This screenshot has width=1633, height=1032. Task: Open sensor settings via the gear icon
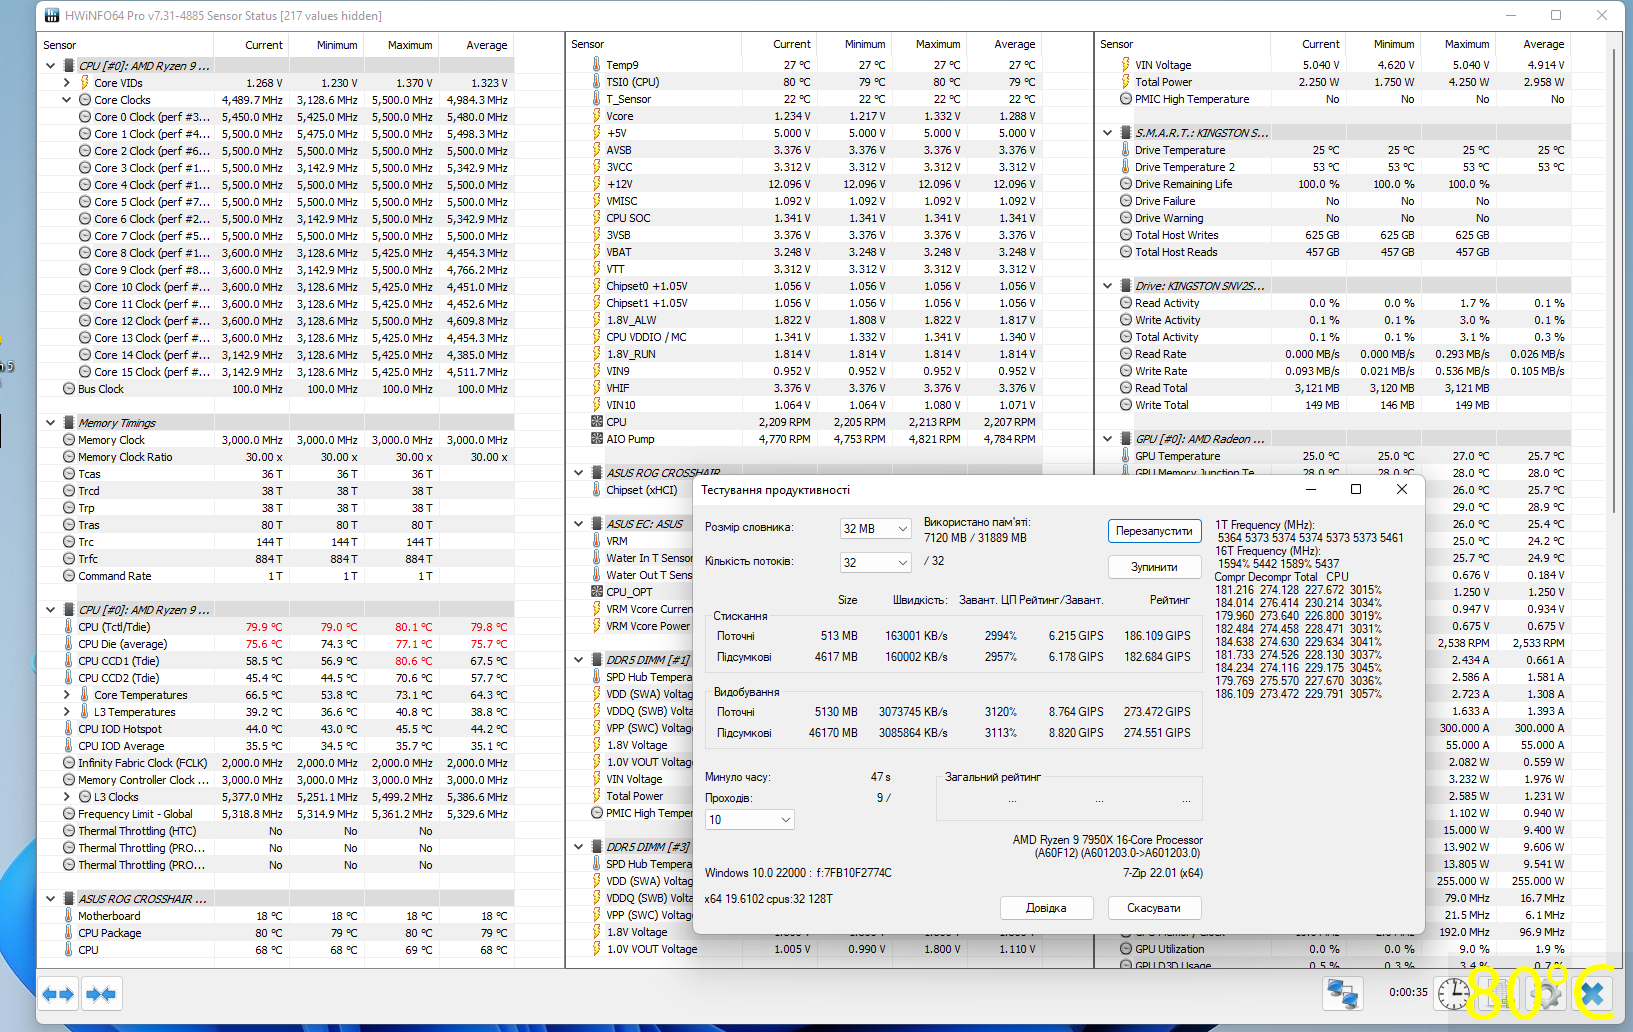[1546, 993]
